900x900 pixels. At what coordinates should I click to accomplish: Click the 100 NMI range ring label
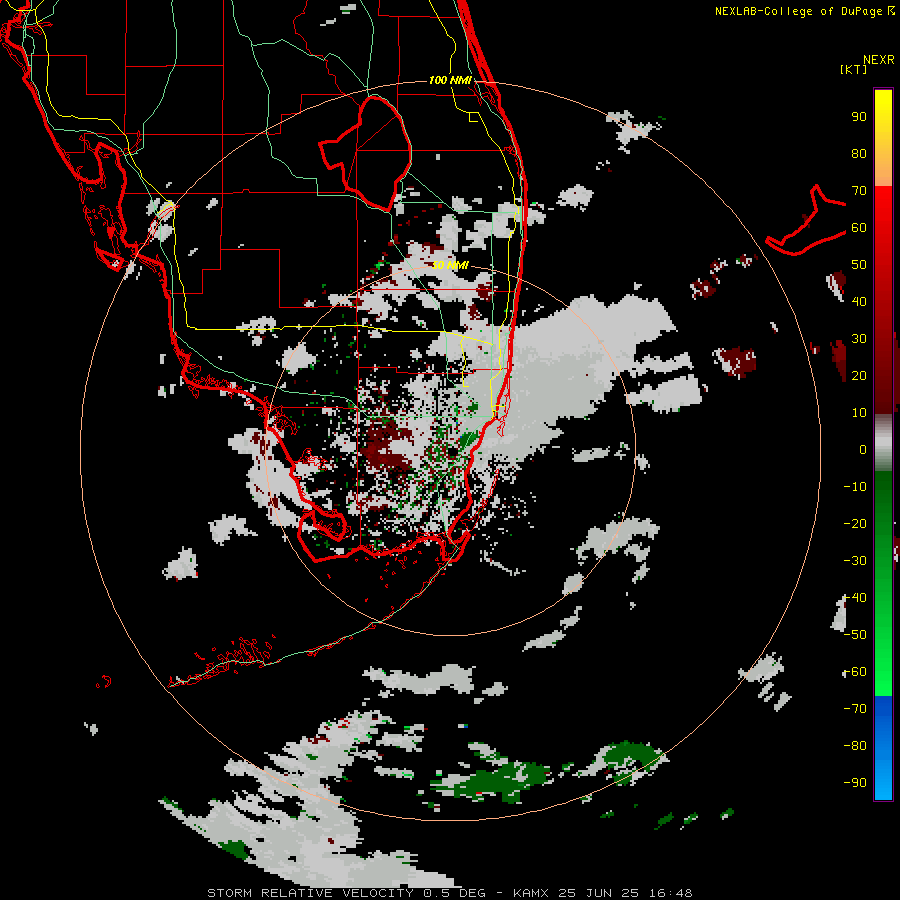click(x=451, y=80)
